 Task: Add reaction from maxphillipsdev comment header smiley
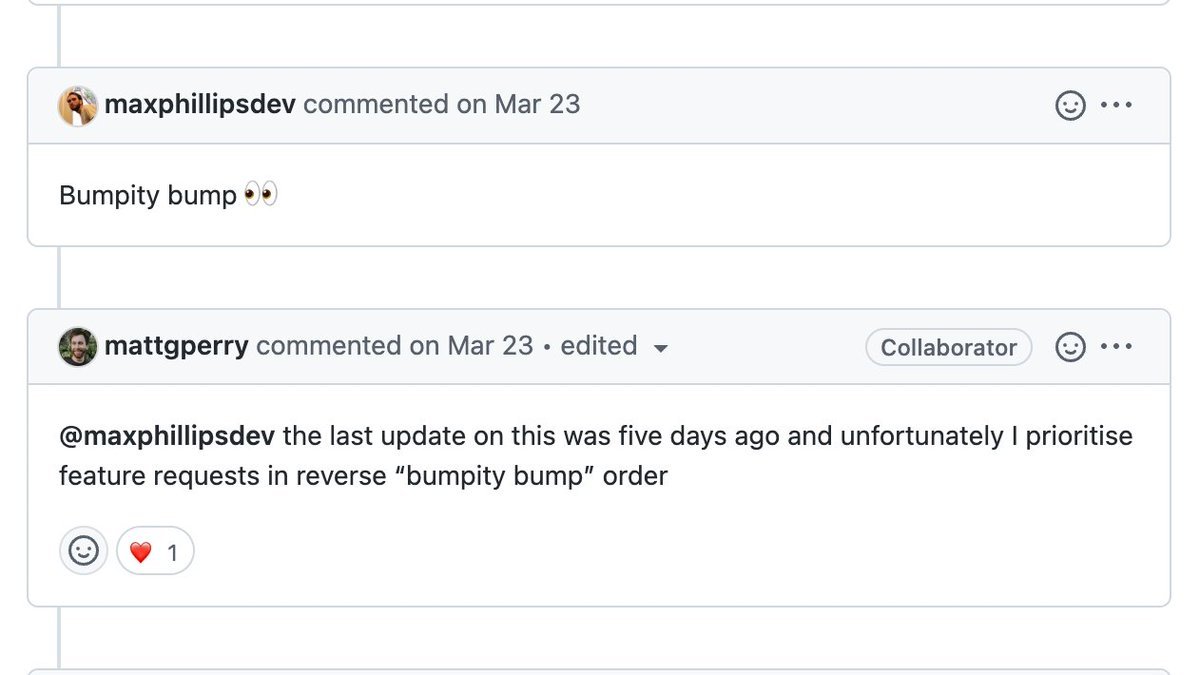click(x=1070, y=105)
